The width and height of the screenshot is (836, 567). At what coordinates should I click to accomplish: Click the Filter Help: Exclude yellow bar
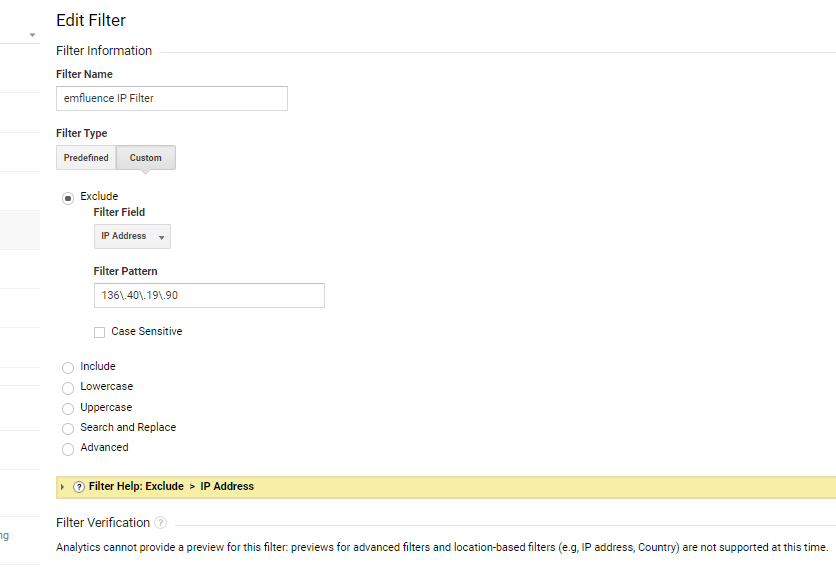click(446, 487)
